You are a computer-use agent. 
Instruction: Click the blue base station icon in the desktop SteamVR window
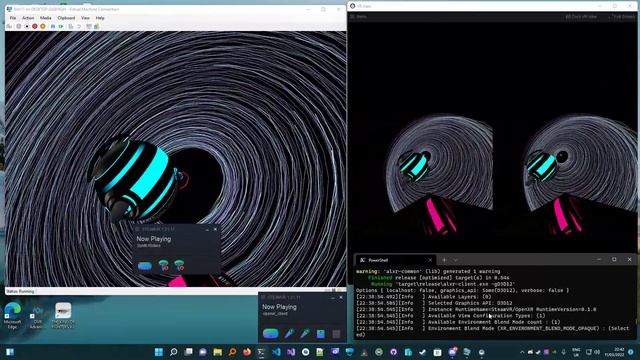click(x=321, y=334)
